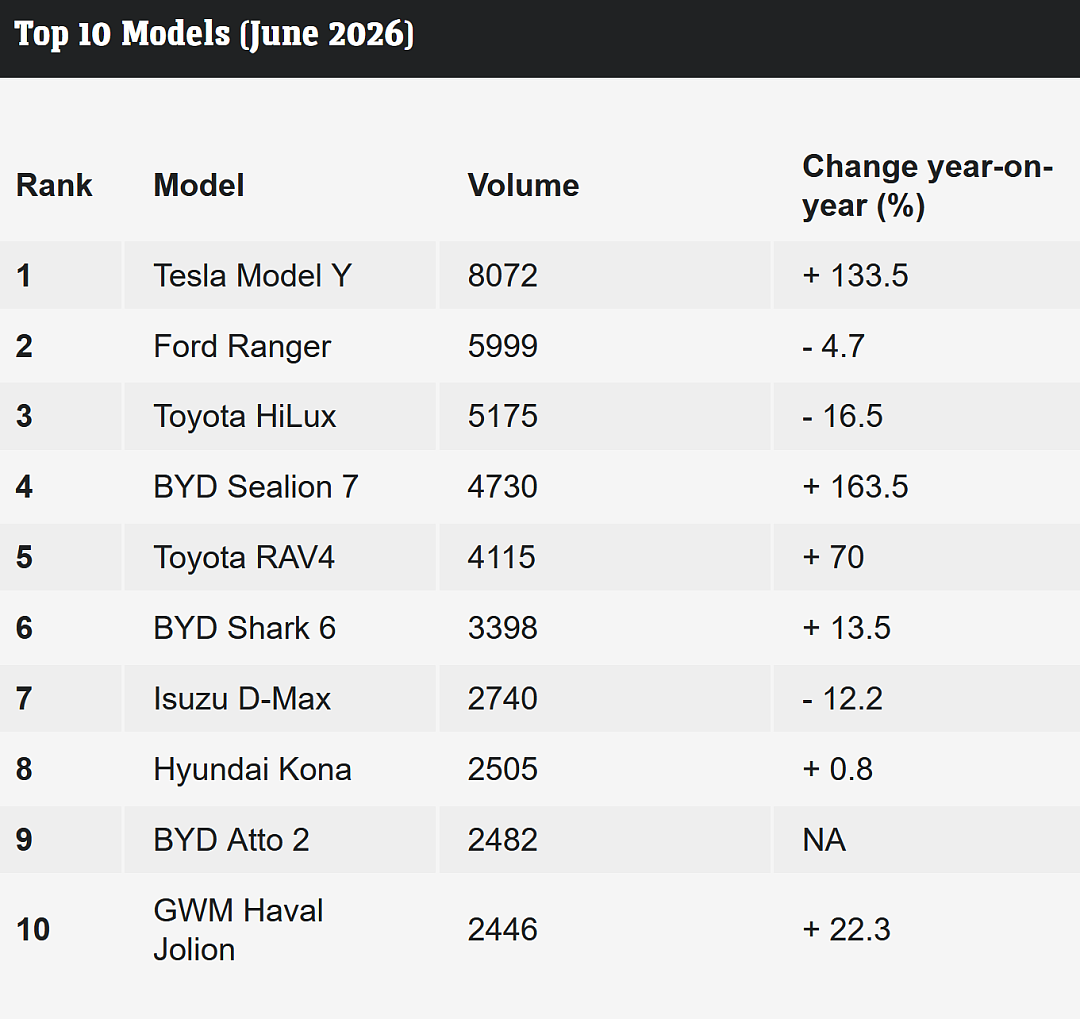This screenshot has height=1019, width=1080.
Task: Select the BYD Sealion 7 entry
Action: (256, 487)
